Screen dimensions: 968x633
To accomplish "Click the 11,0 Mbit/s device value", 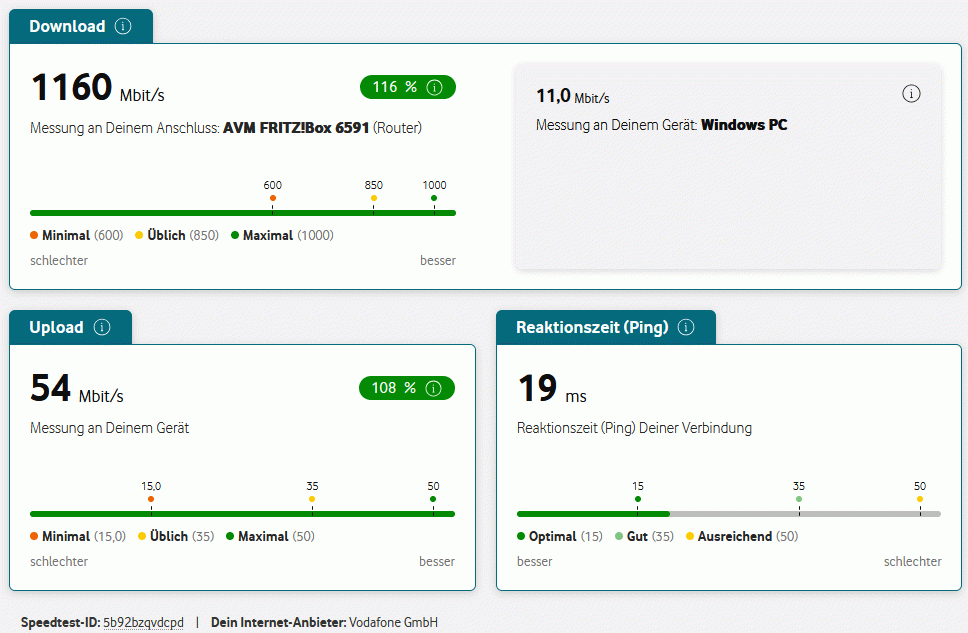I will pyautogui.click(x=572, y=96).
